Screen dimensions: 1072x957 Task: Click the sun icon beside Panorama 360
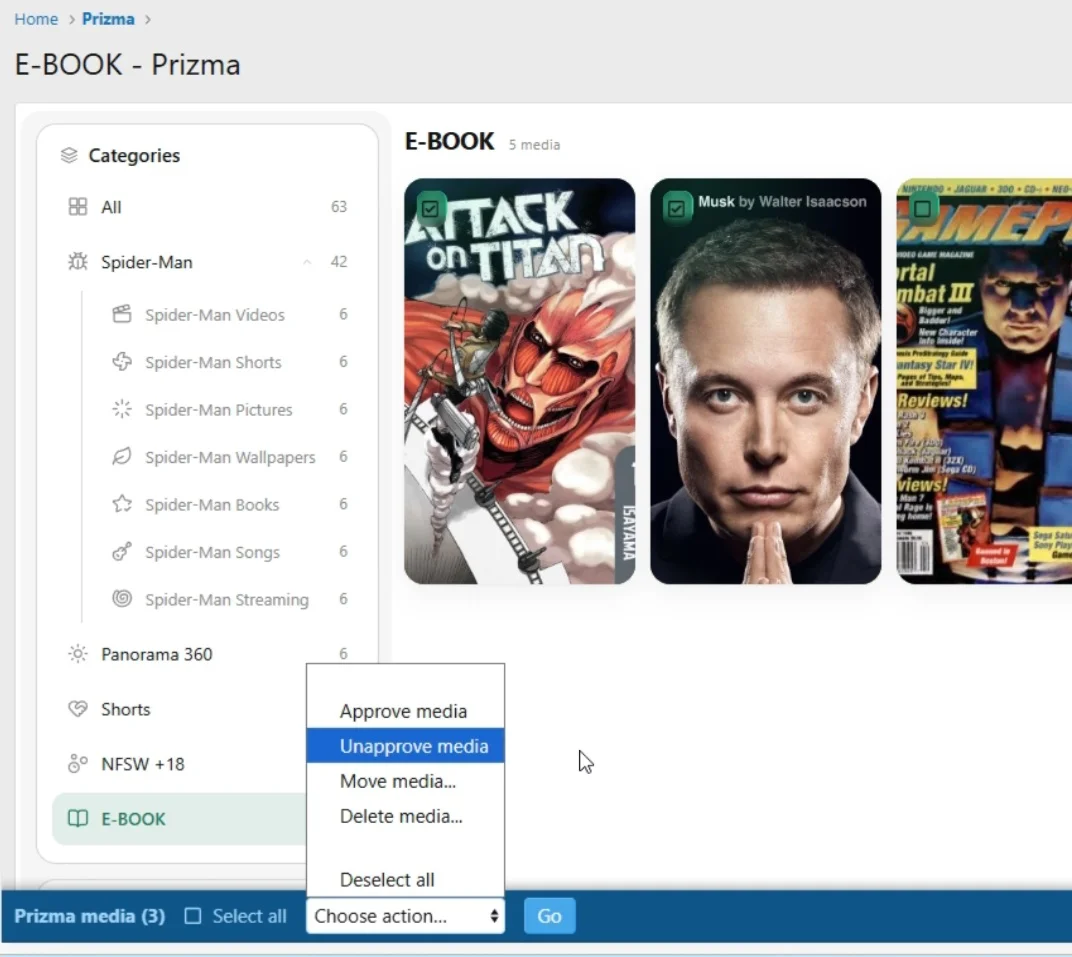(78, 654)
